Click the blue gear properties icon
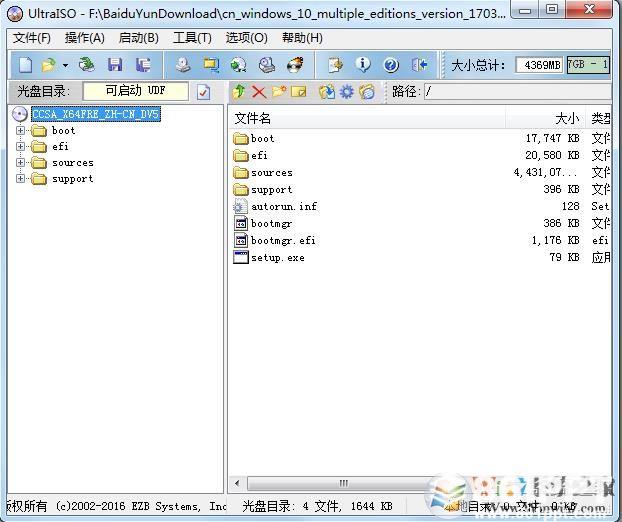 pos(347,92)
